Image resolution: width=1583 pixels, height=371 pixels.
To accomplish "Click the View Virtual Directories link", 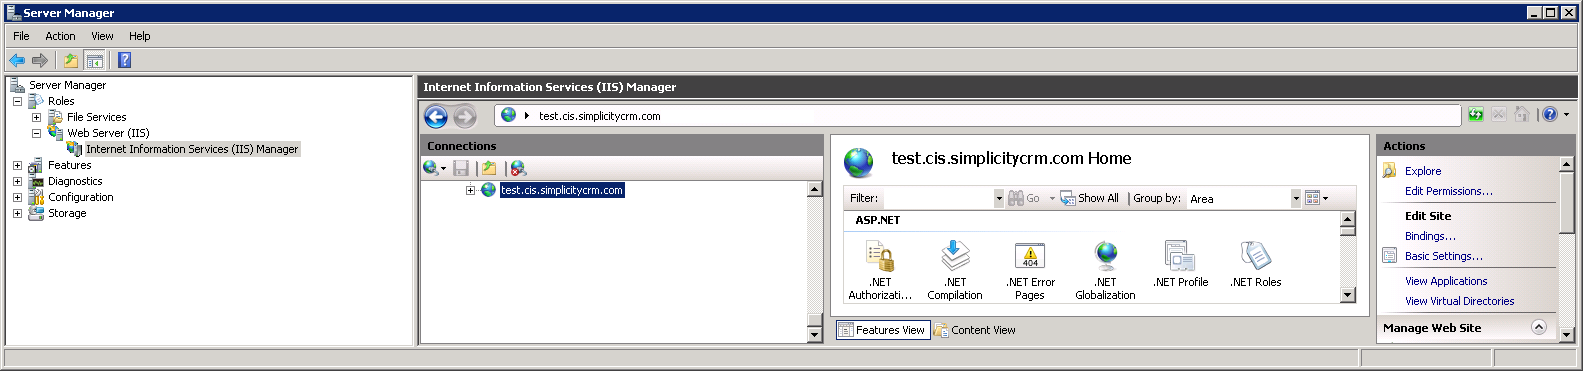I will coord(1459,301).
